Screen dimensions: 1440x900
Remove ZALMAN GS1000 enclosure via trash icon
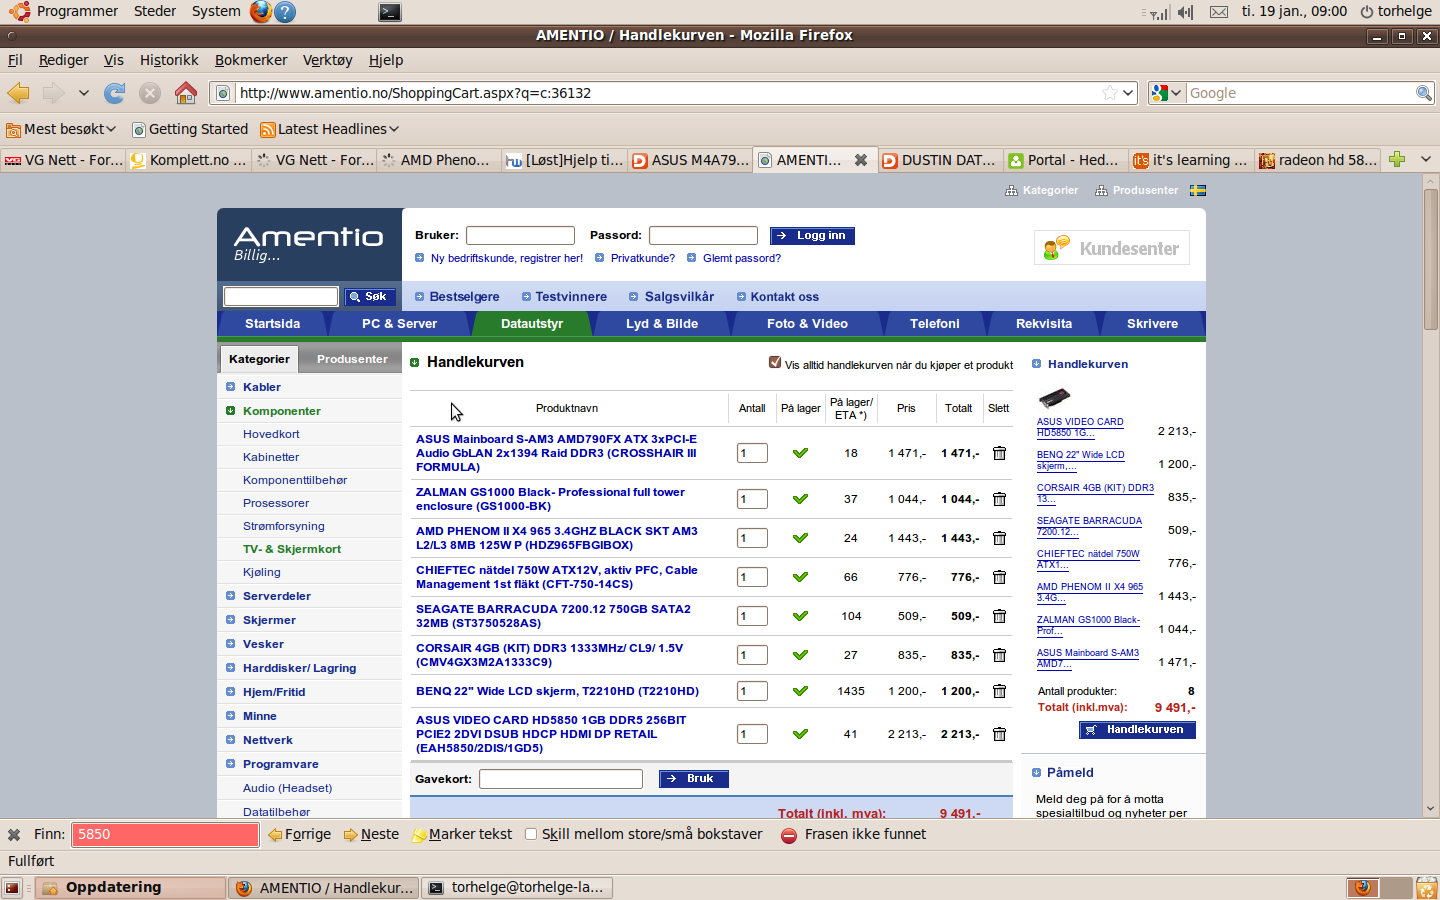pyautogui.click(x=999, y=499)
